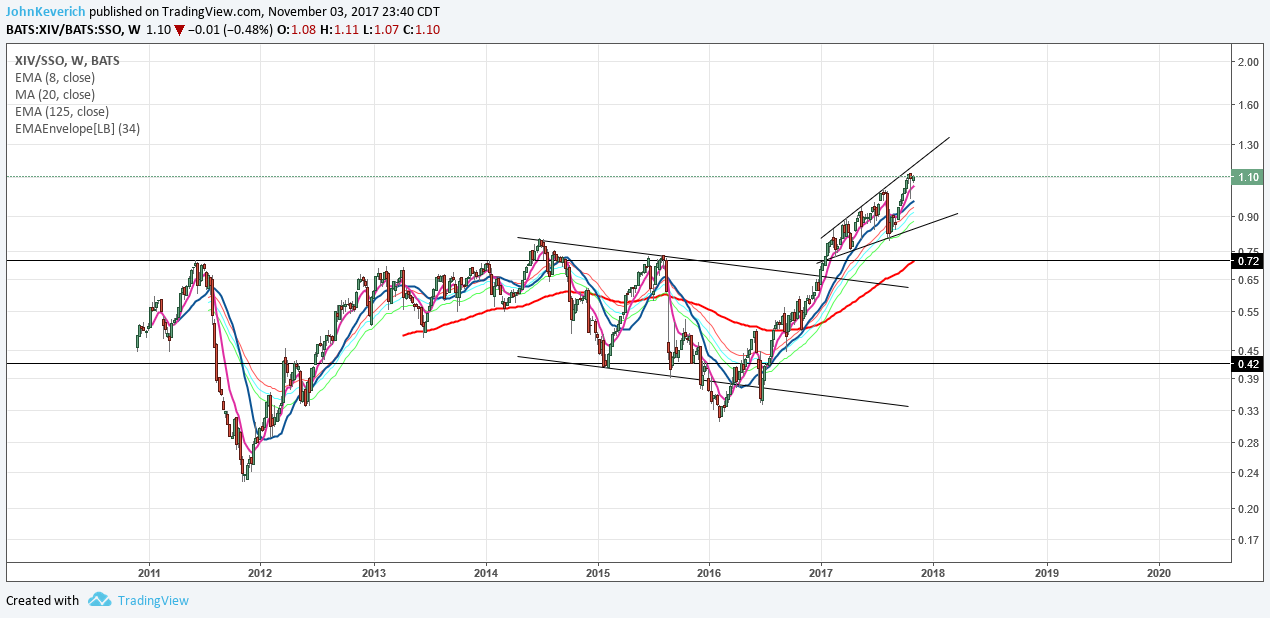Click the 2.00 price axis label

(x=1247, y=62)
